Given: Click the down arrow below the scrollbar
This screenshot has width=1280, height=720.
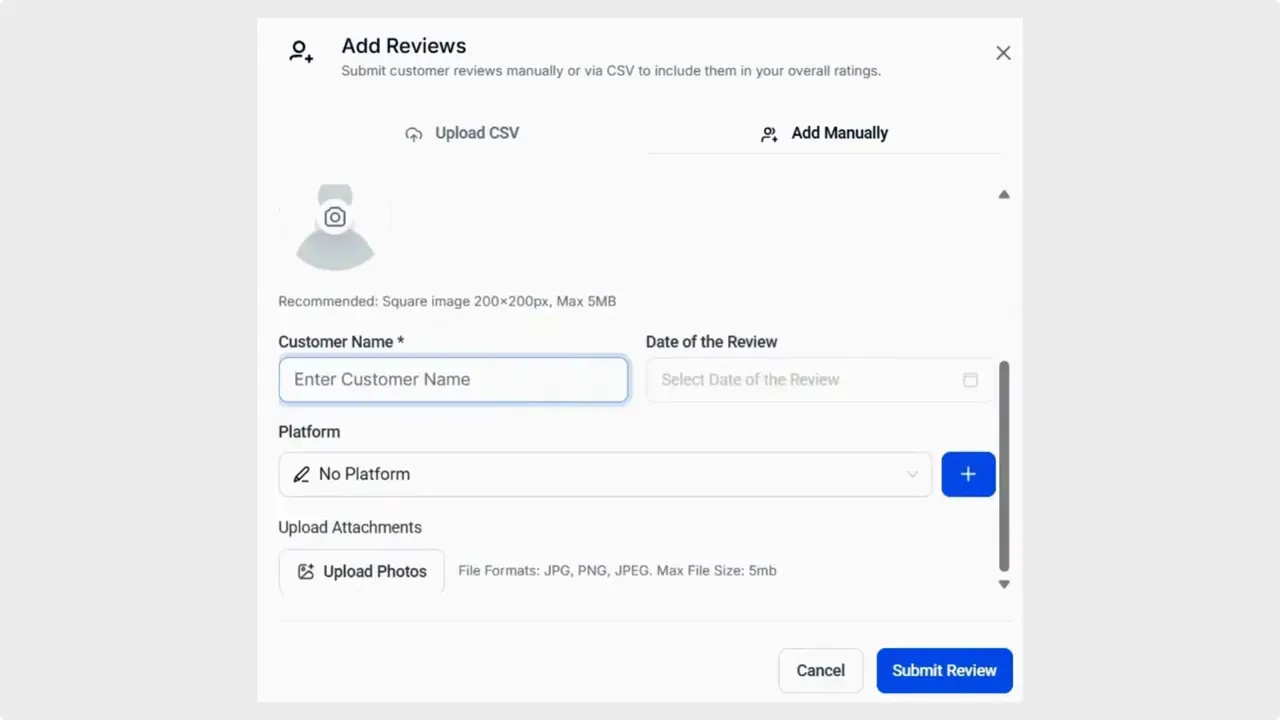Looking at the screenshot, I should pyautogui.click(x=1003, y=583).
